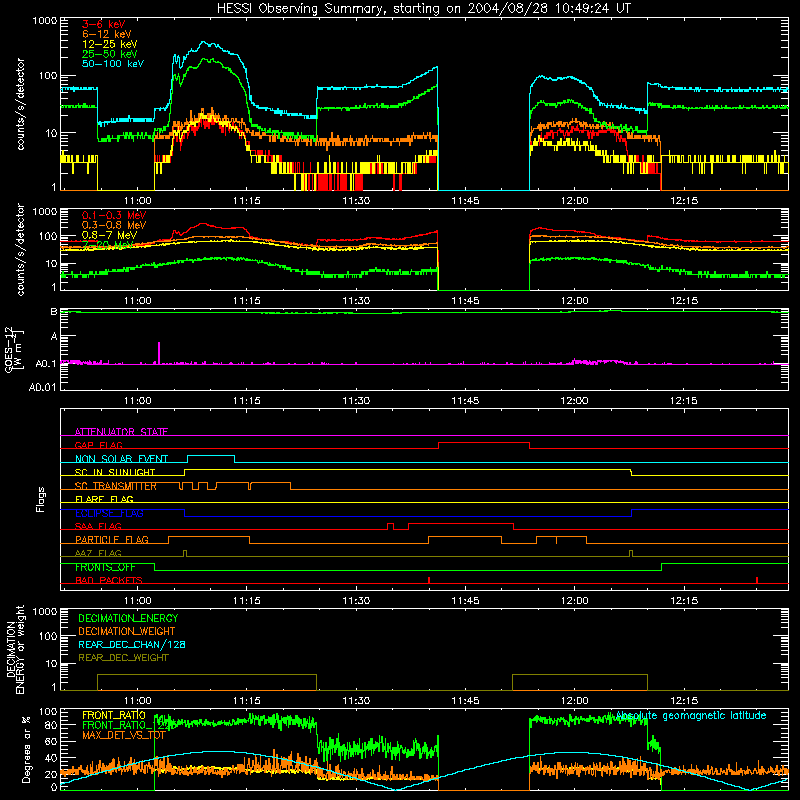Click the 11:00 tick label below the GOES panel
The width and height of the screenshot is (800, 800).
pos(137,401)
